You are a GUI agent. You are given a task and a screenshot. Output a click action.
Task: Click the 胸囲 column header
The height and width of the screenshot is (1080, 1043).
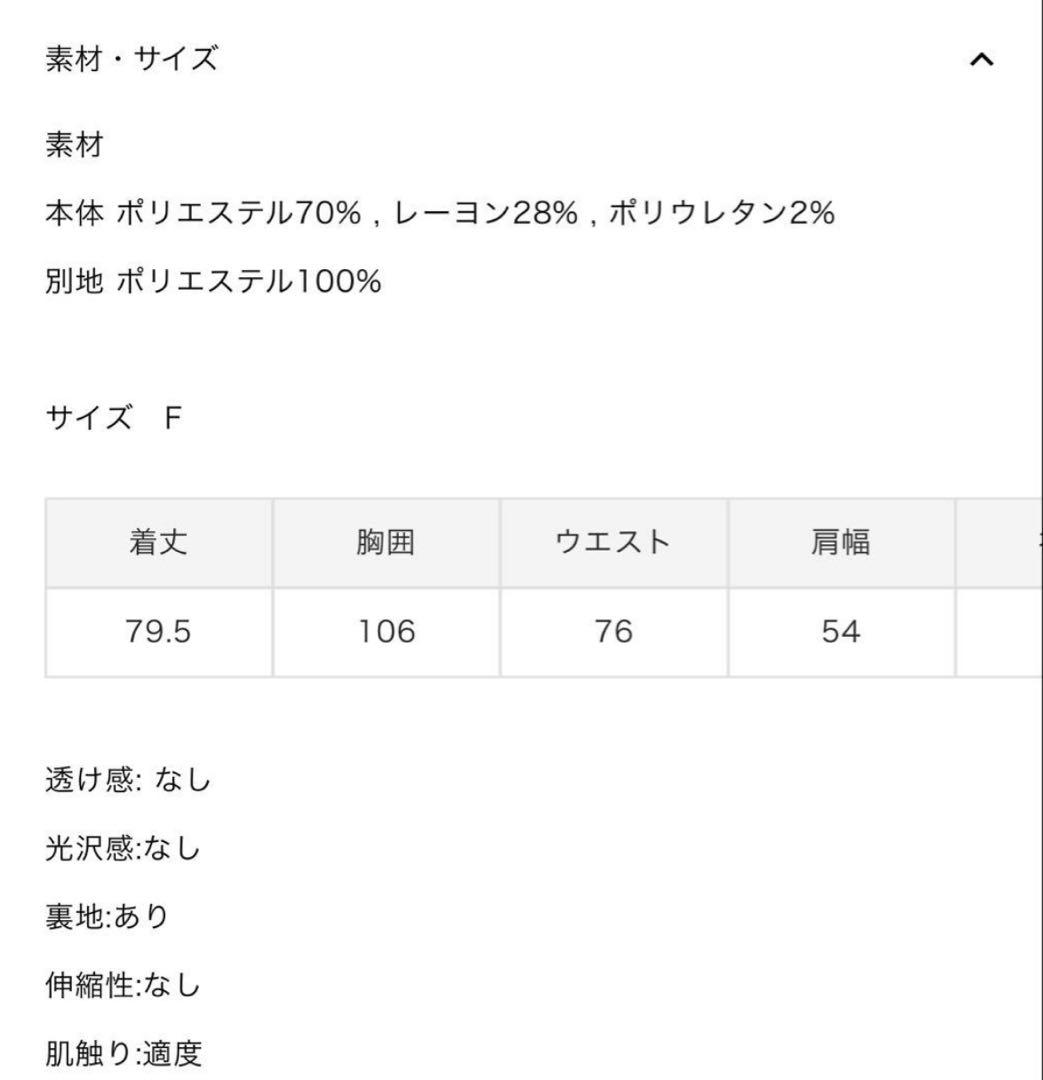click(x=386, y=543)
